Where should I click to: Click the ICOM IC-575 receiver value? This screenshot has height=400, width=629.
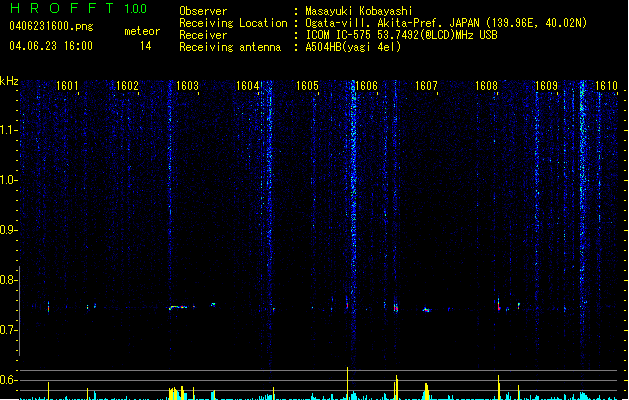[x=401, y=35]
